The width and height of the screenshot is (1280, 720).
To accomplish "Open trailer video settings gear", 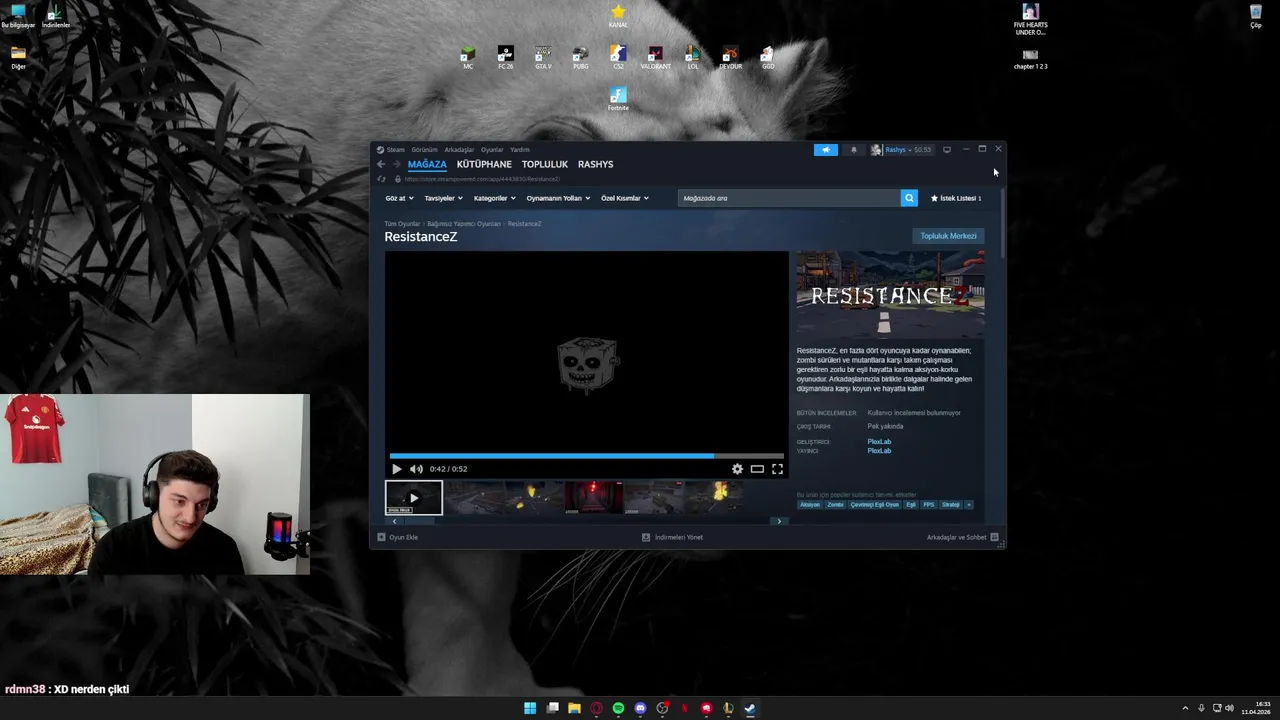I will click(737, 469).
